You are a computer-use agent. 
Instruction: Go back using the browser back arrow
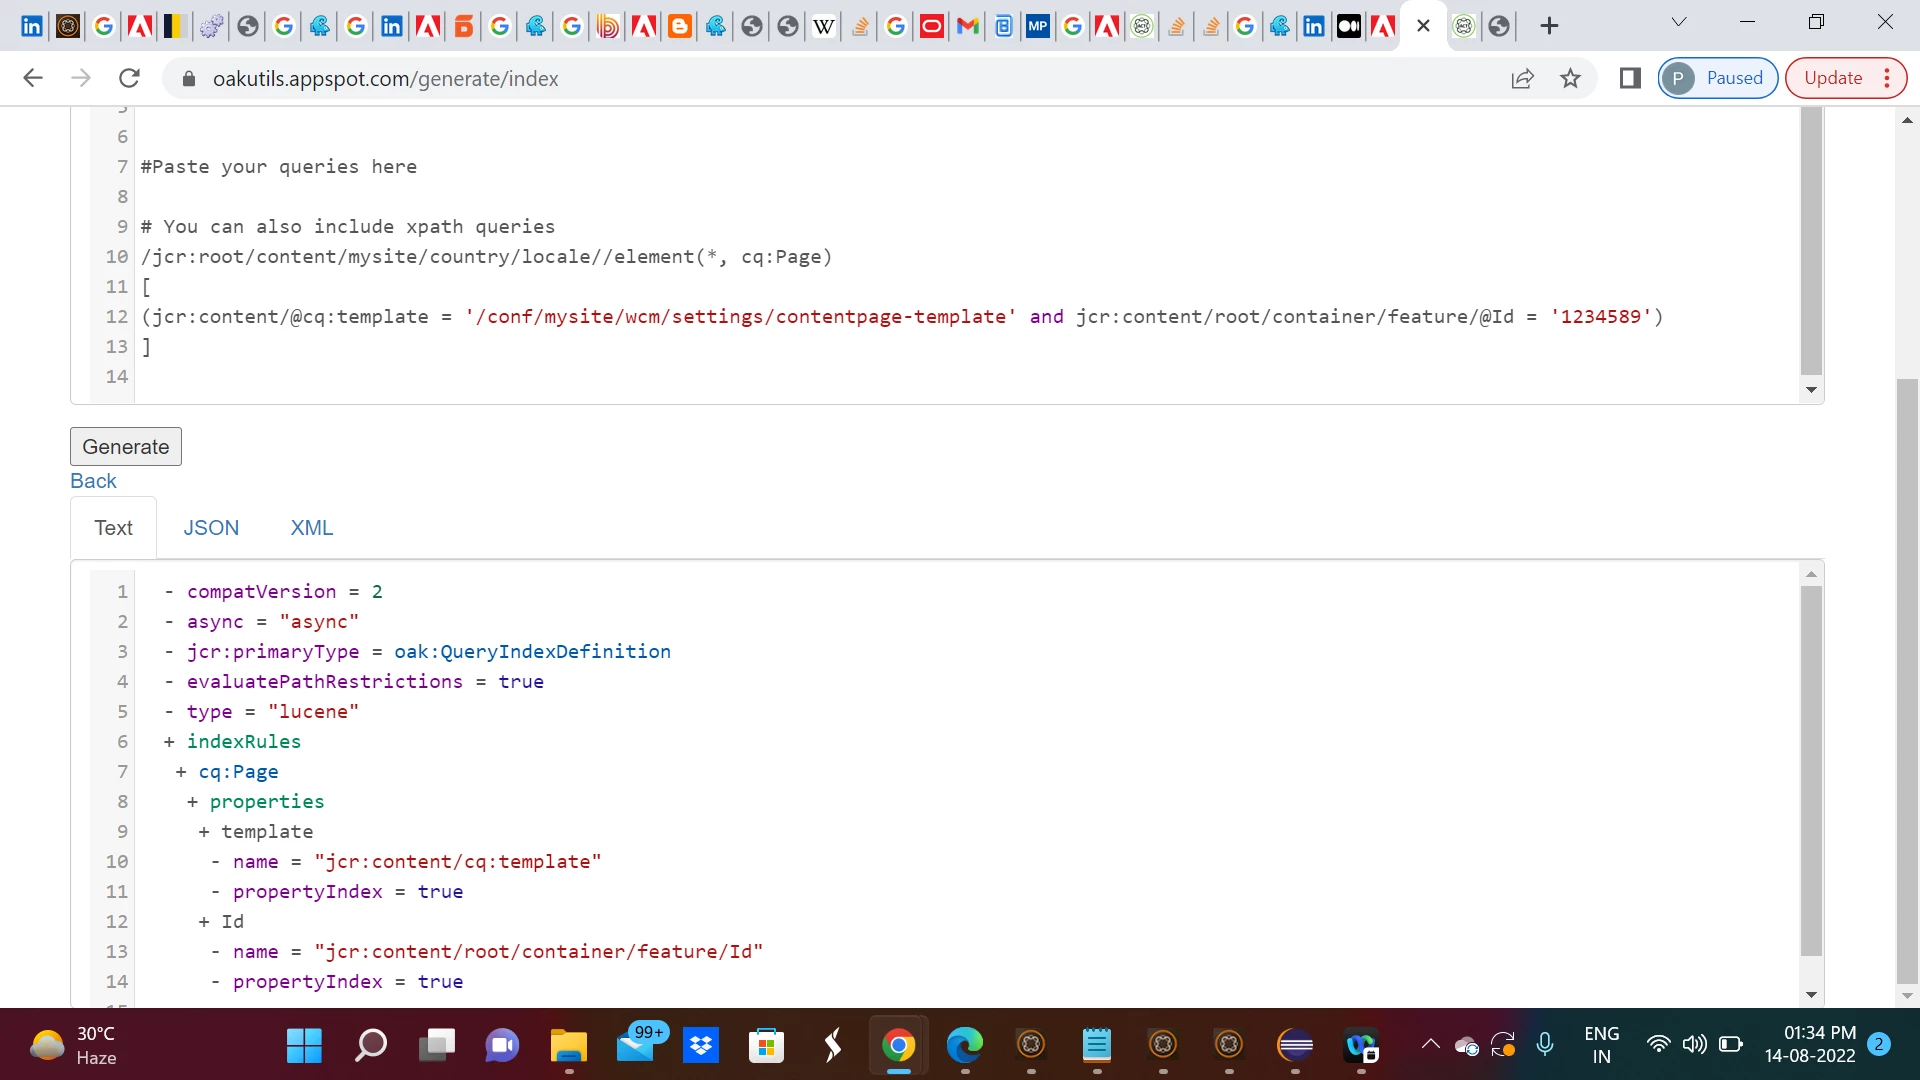coord(33,78)
